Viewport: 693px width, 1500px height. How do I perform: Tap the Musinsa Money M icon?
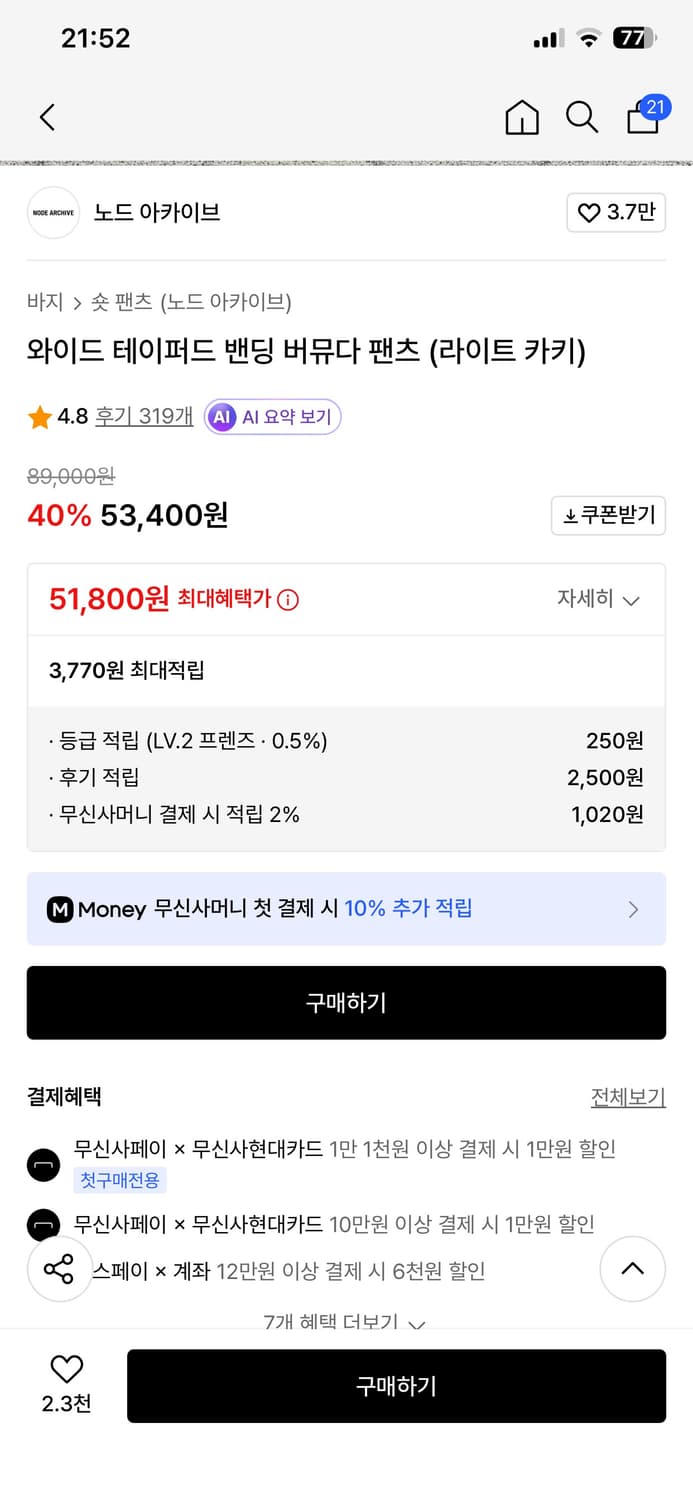click(62, 909)
